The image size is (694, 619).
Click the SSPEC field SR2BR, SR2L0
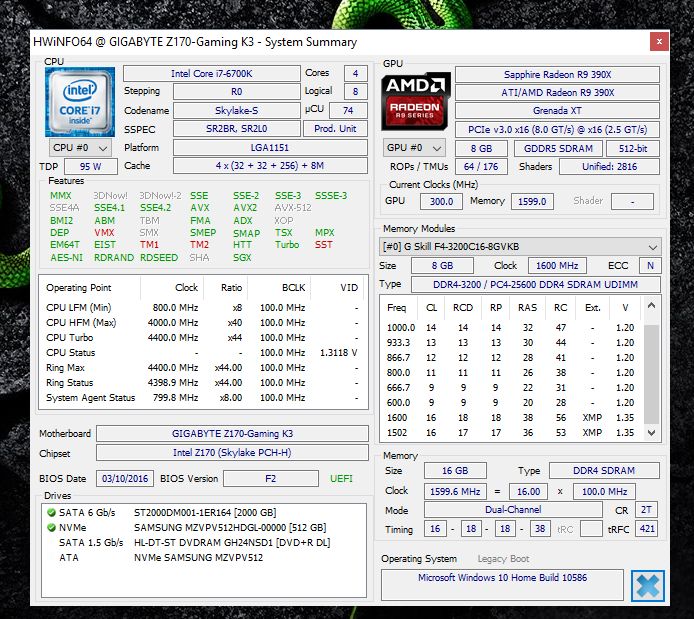click(236, 129)
